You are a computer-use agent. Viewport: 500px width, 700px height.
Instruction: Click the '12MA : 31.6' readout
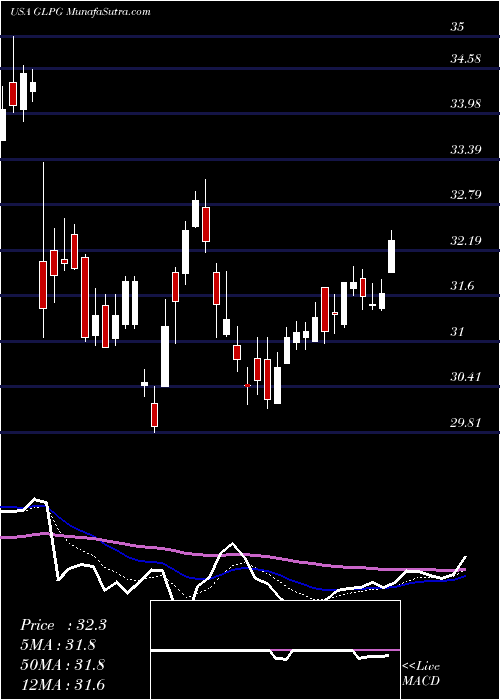click(x=63, y=685)
